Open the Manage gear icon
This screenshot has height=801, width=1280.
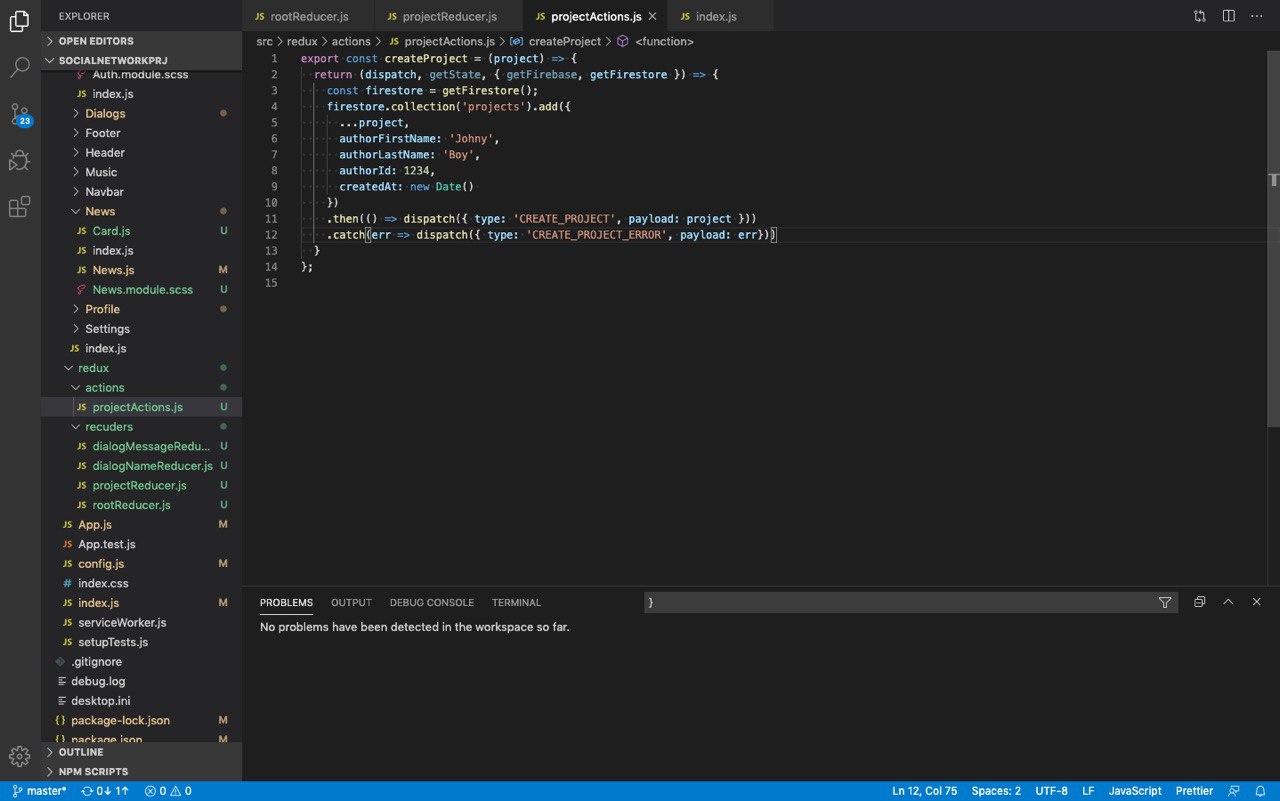(x=20, y=756)
